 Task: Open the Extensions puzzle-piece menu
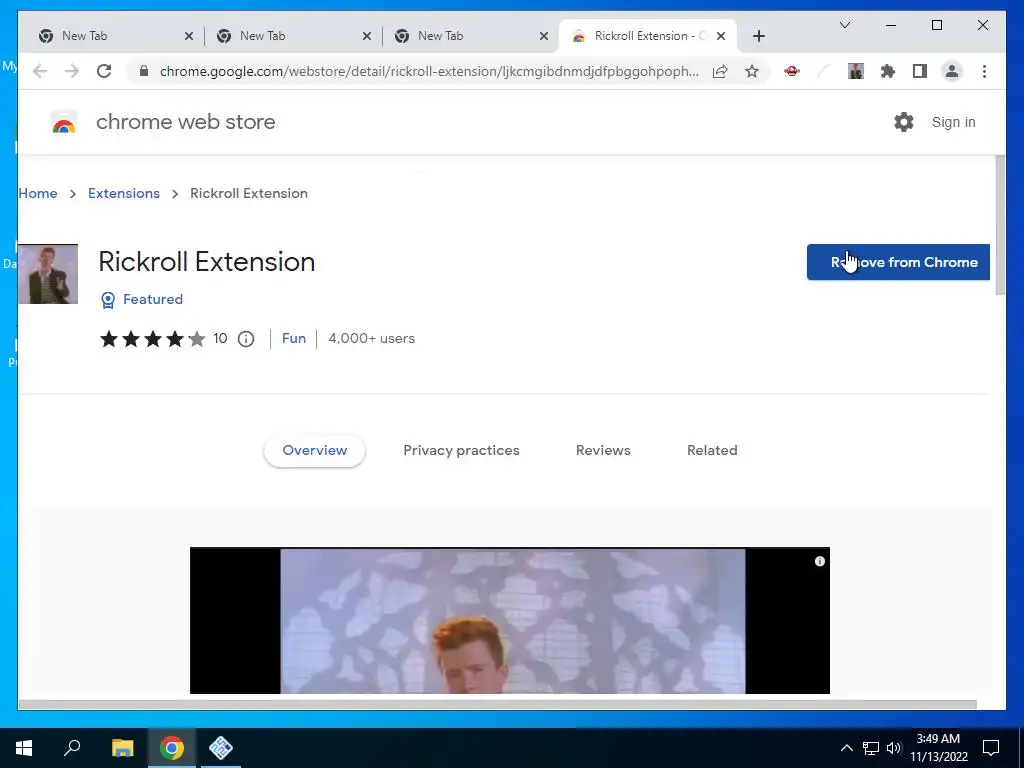888,71
